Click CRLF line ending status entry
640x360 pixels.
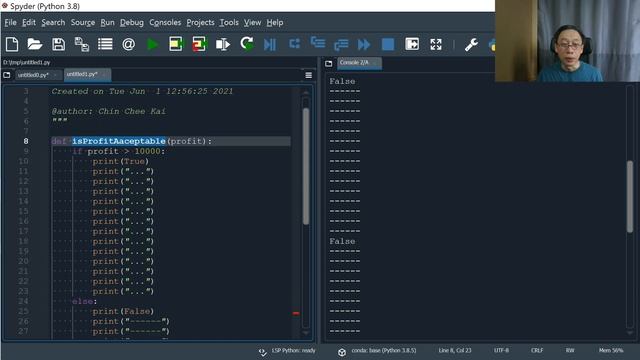(537, 351)
